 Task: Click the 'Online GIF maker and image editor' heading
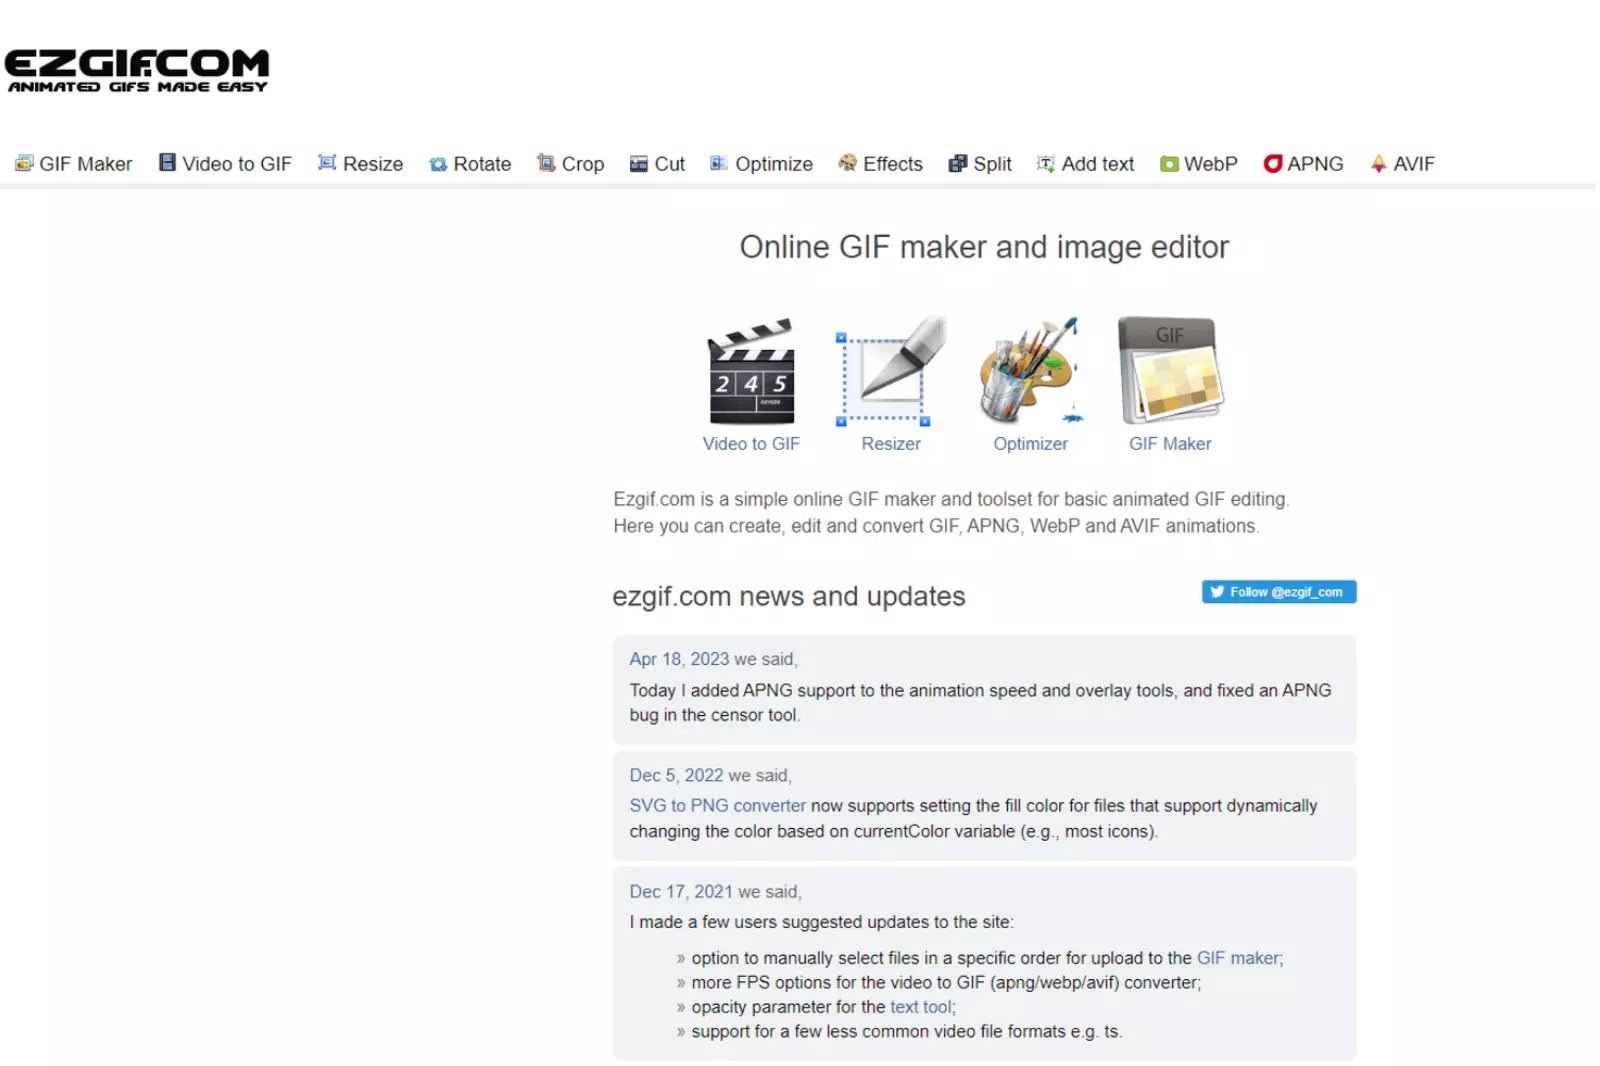tap(984, 247)
